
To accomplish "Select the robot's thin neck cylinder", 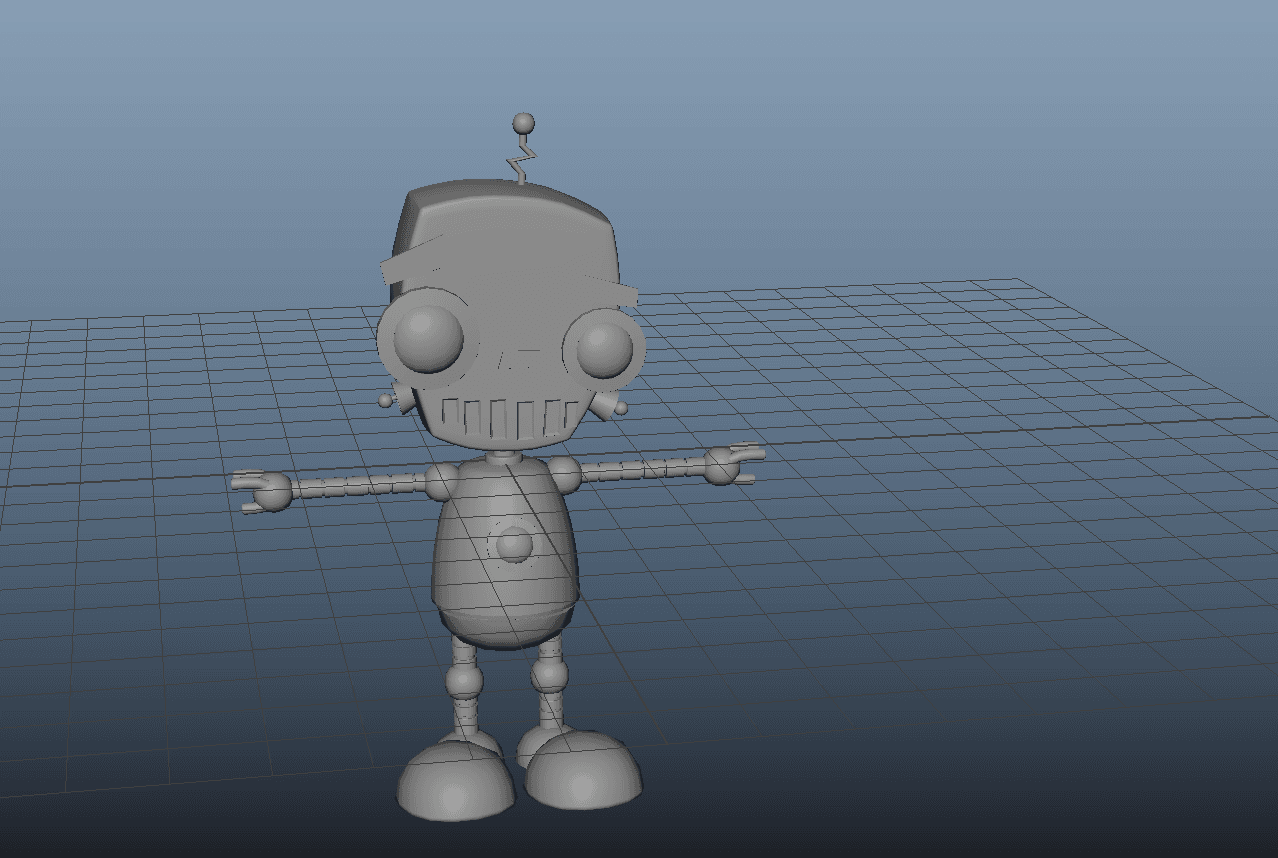I will tap(506, 457).
